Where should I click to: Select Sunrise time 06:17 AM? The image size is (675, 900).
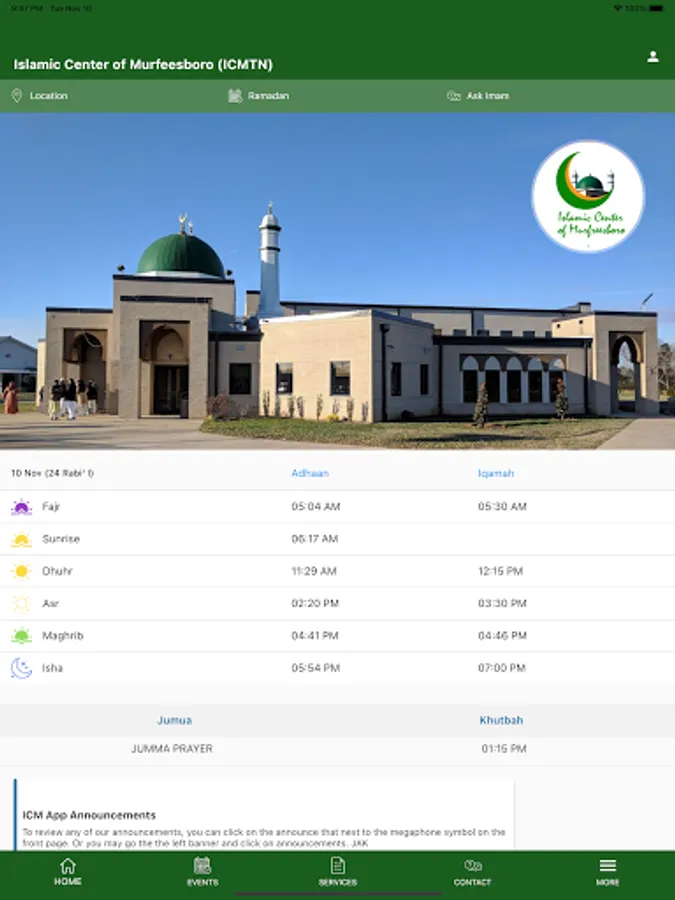click(315, 538)
